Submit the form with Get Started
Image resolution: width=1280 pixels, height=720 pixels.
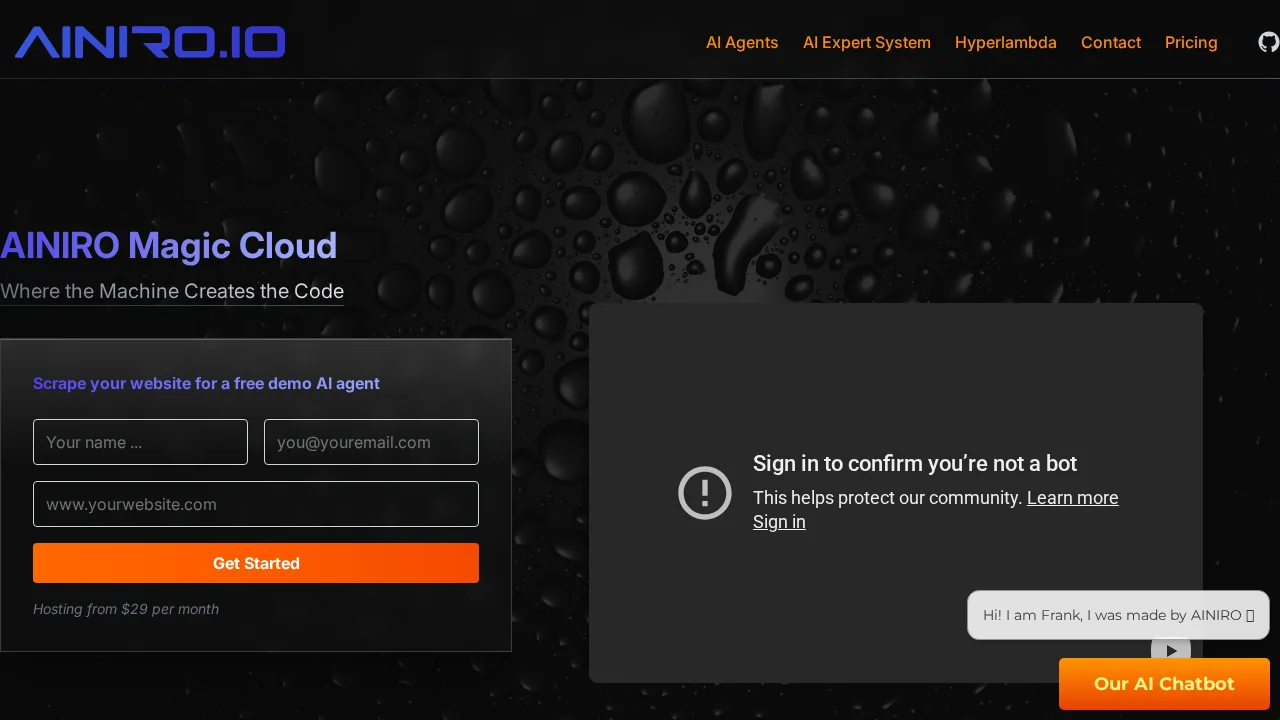(256, 563)
